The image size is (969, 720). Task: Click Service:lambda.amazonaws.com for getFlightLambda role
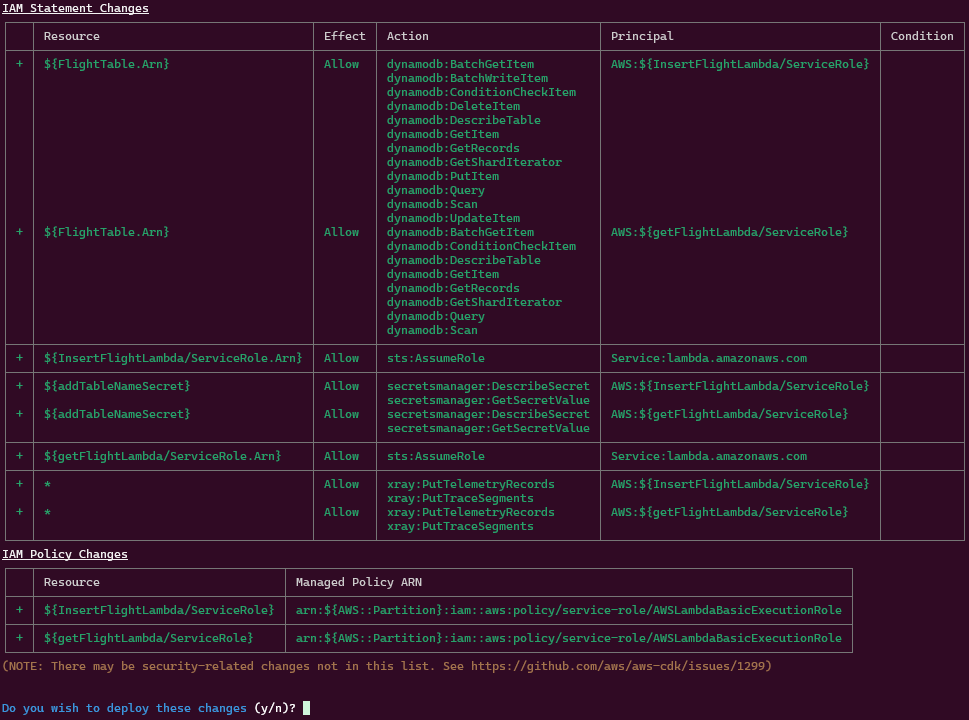[x=709, y=456]
